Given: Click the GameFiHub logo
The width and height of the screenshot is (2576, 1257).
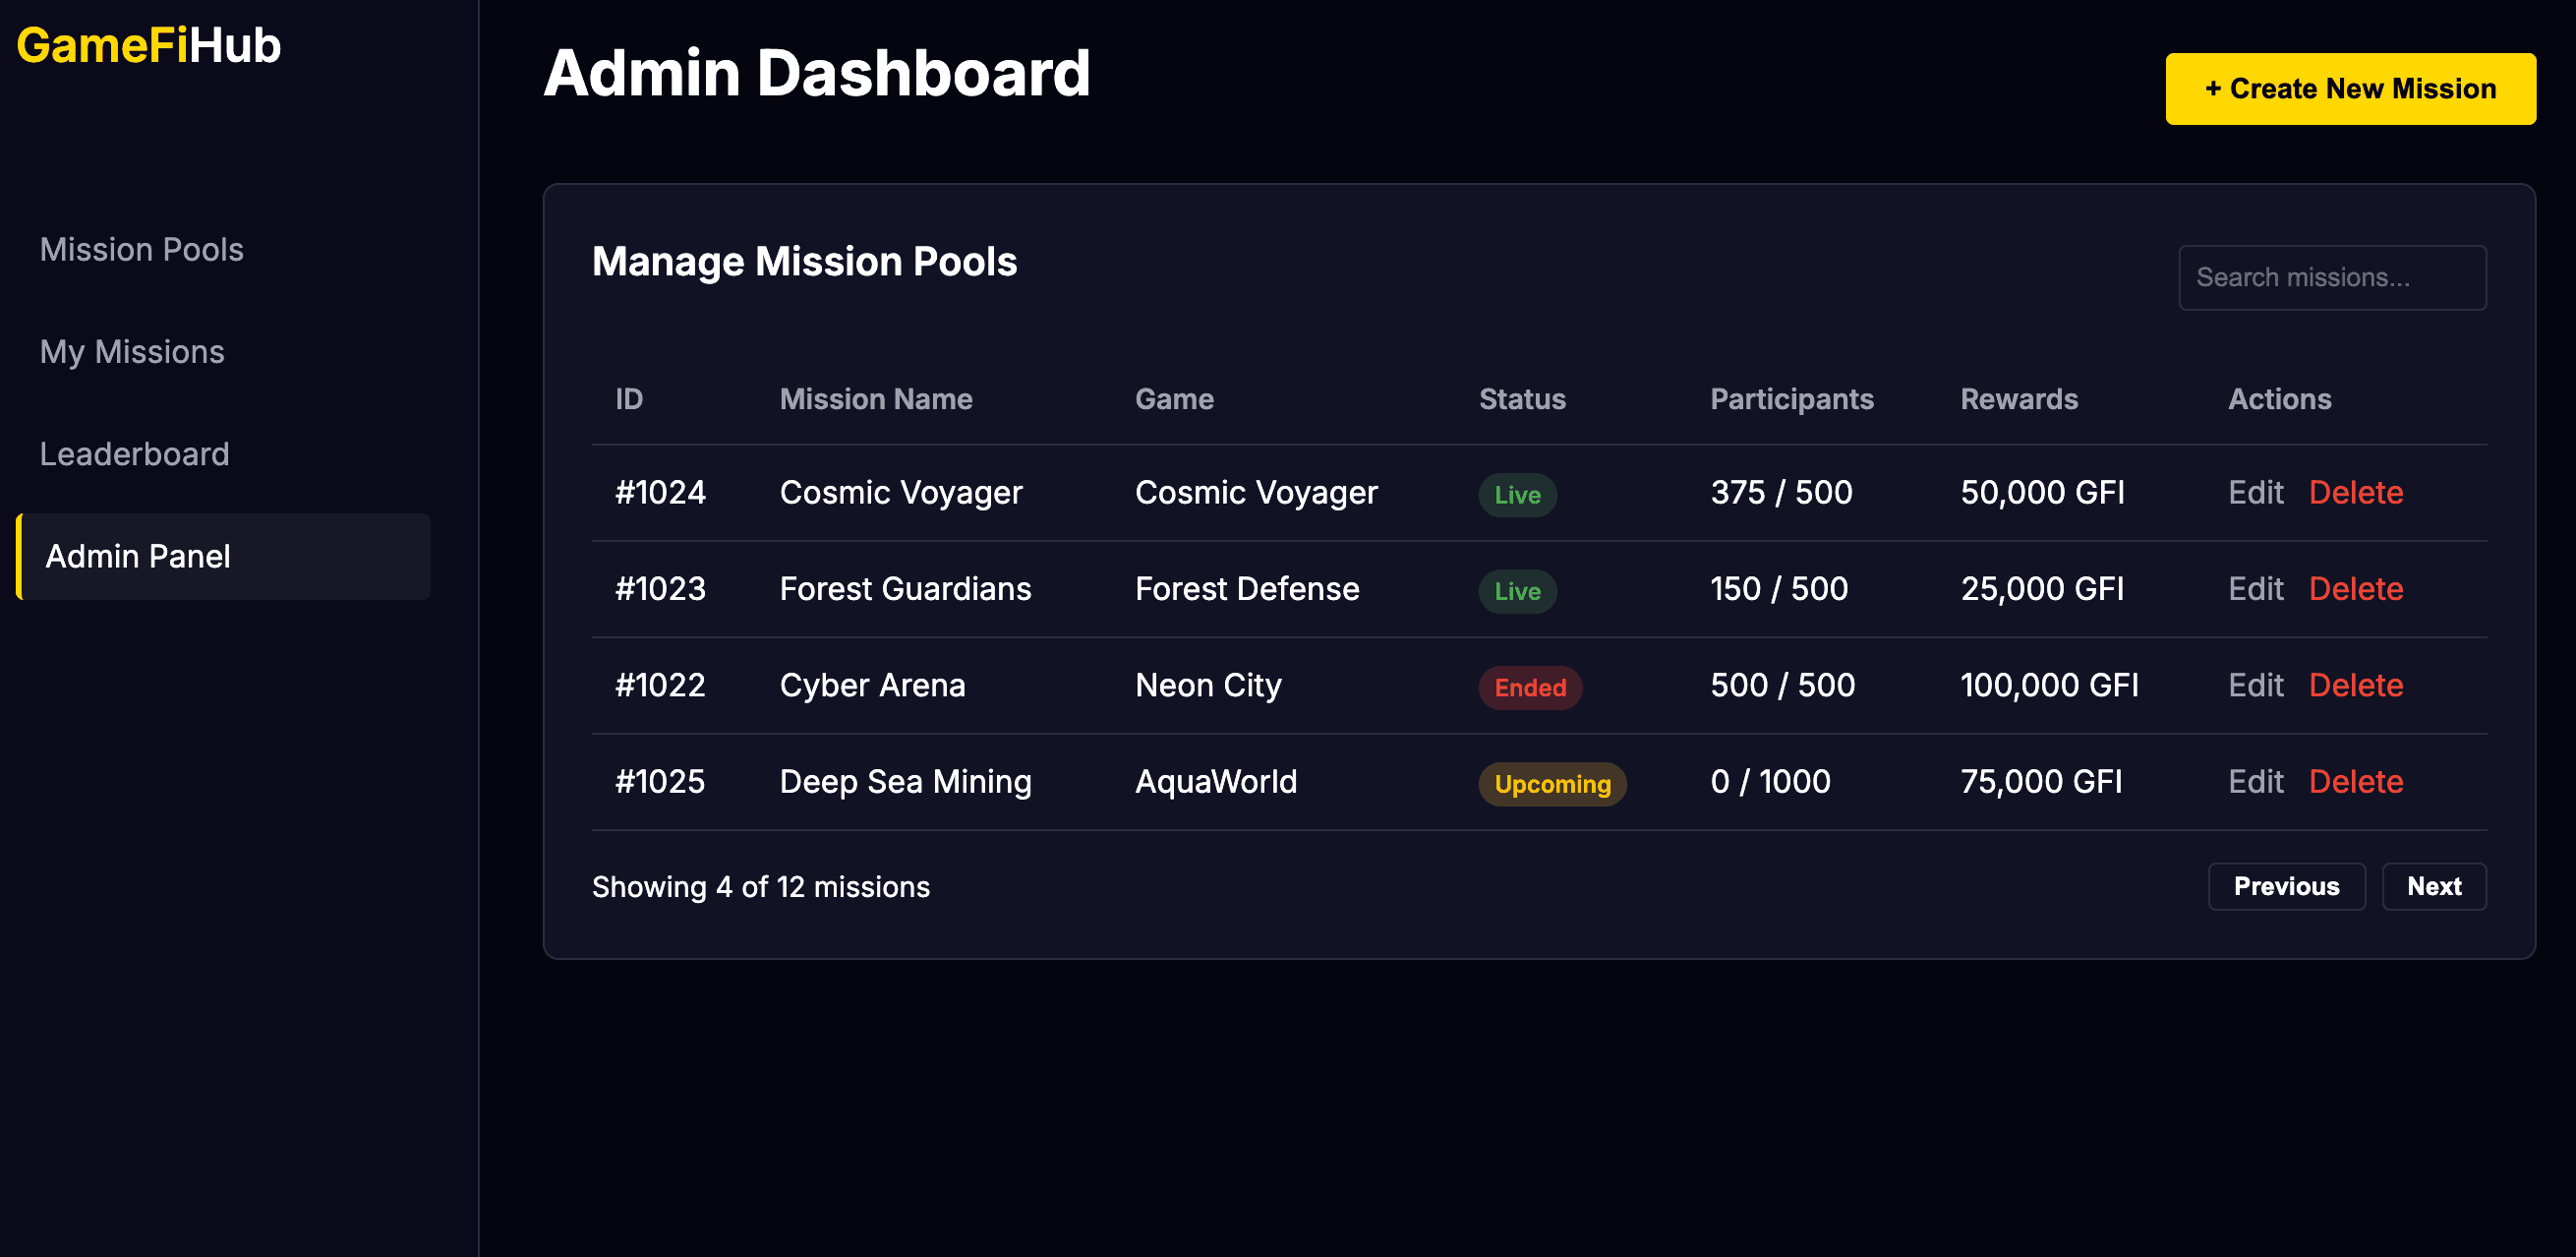Looking at the screenshot, I should click(x=148, y=45).
